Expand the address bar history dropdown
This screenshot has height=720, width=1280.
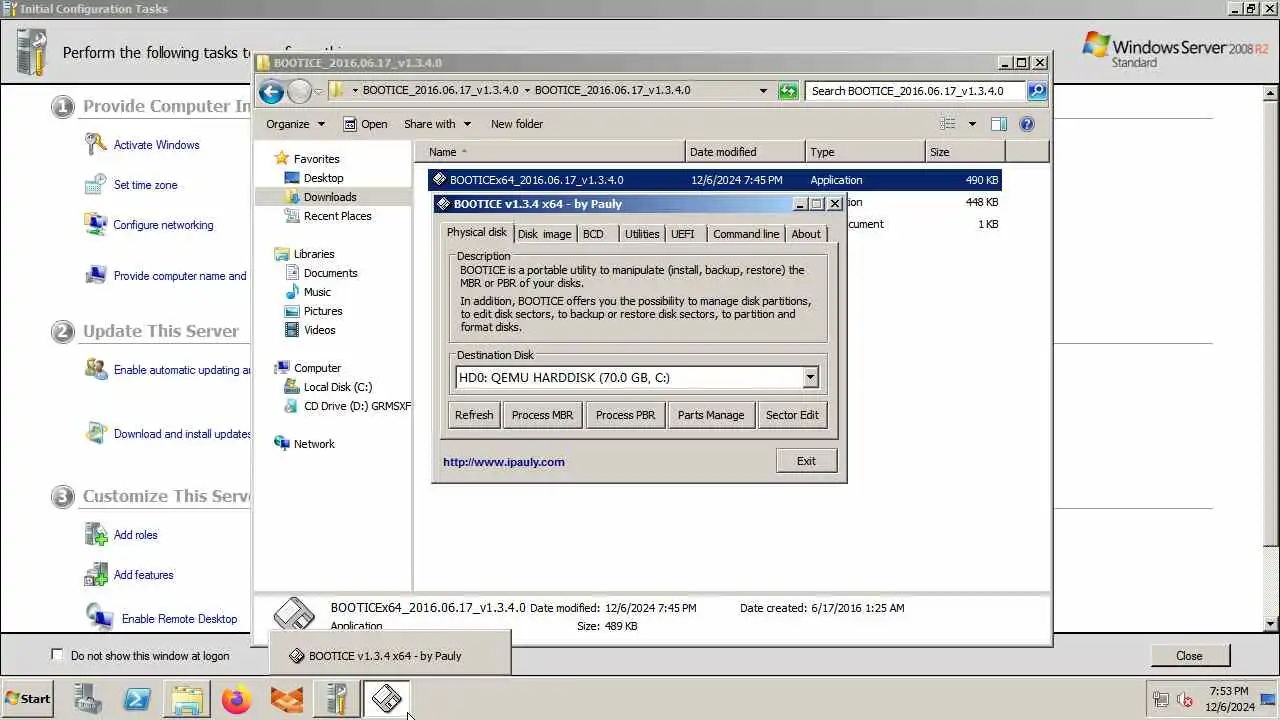coord(763,91)
